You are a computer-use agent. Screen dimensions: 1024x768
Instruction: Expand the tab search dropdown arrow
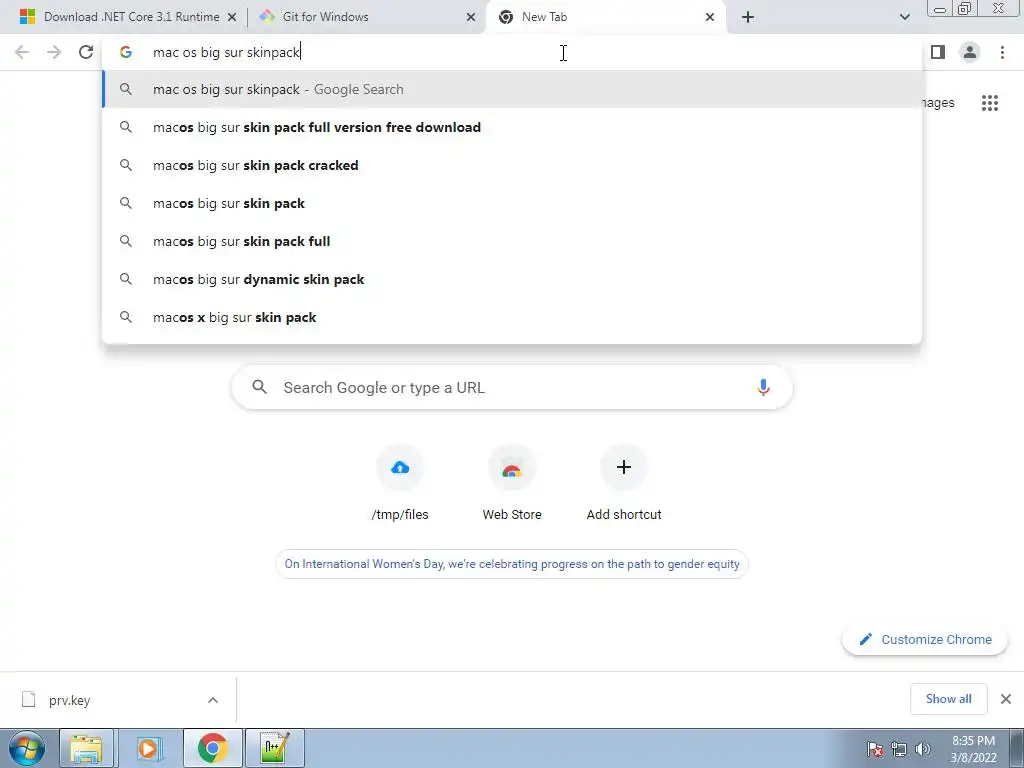coord(904,17)
